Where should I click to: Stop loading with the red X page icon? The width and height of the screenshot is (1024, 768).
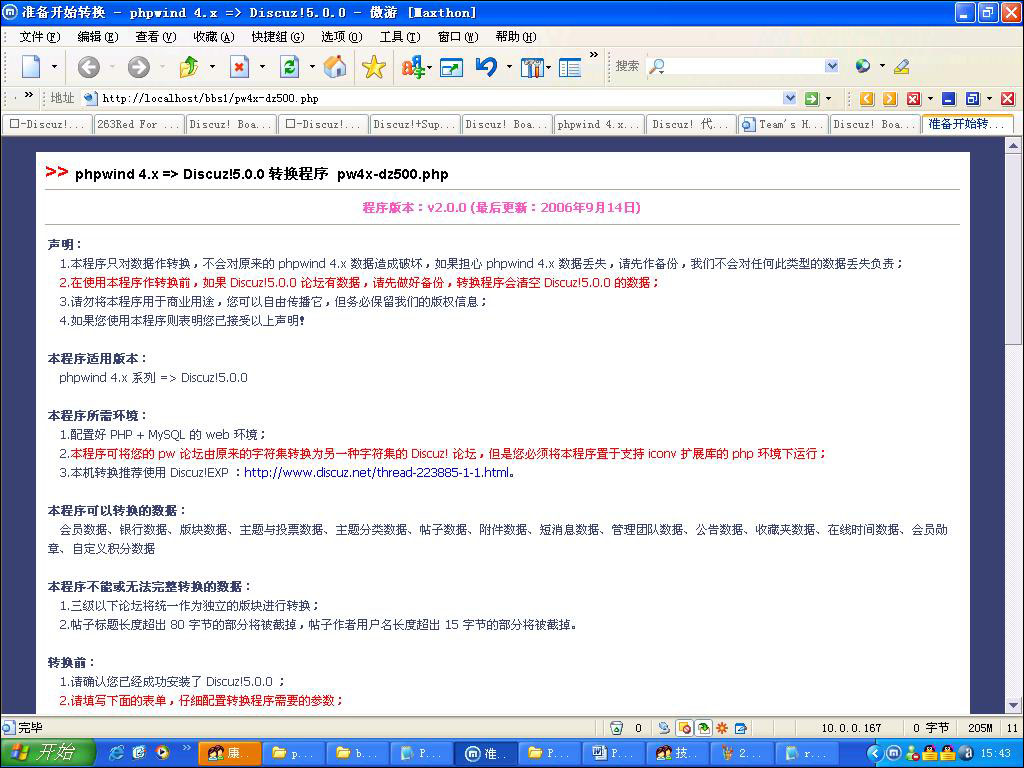click(240, 67)
